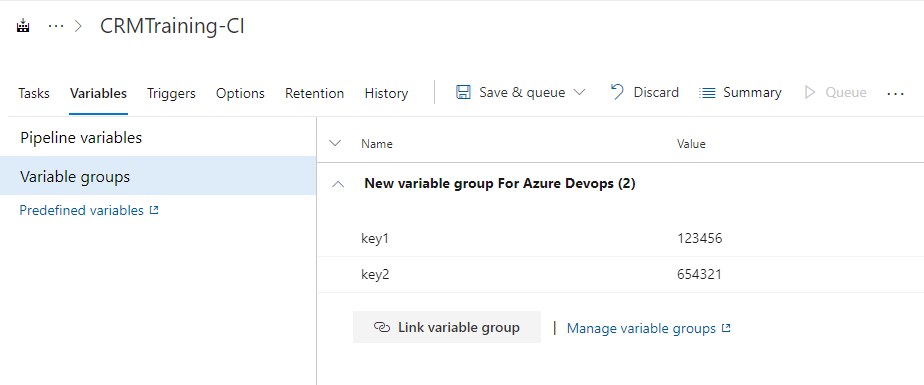Screen dimensions: 924x385
Task: Click the CRMTraining-CI pipeline title
Action: 172,27
